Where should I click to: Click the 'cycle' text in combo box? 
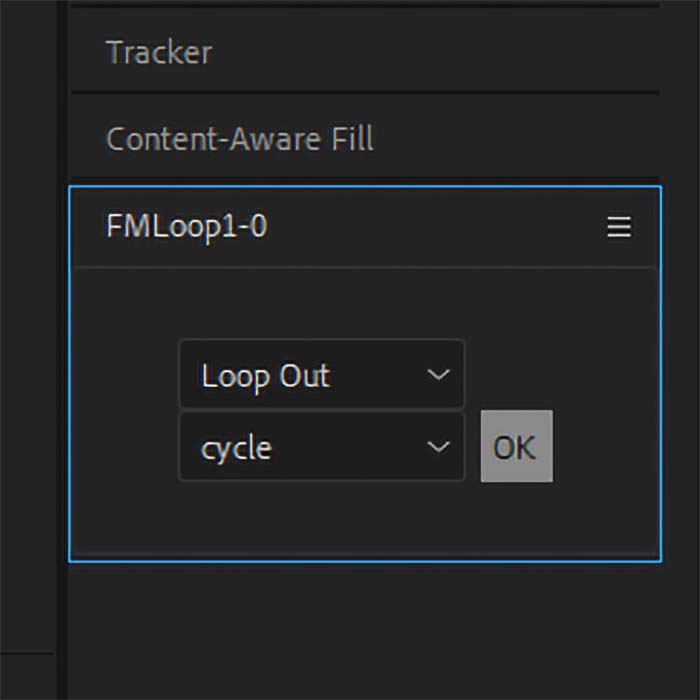(x=236, y=449)
